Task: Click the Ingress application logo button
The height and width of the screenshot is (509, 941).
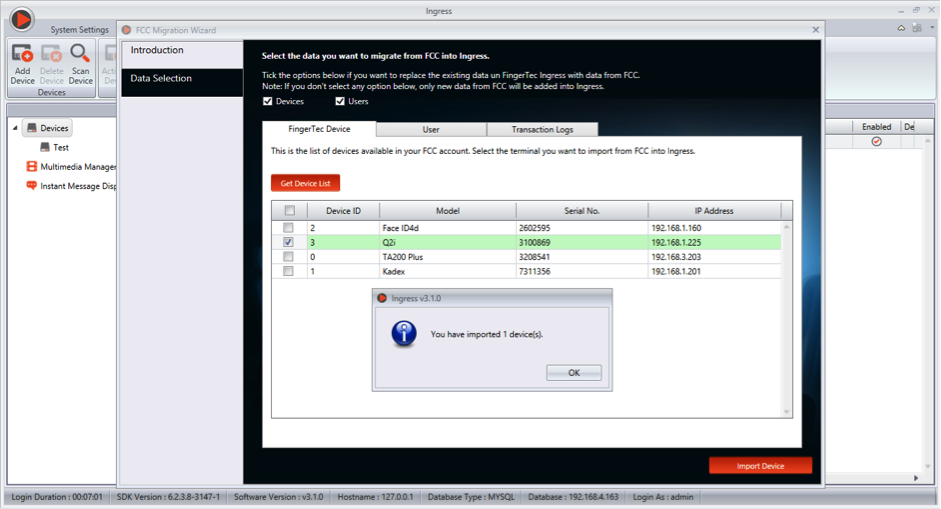Action: click(x=22, y=19)
